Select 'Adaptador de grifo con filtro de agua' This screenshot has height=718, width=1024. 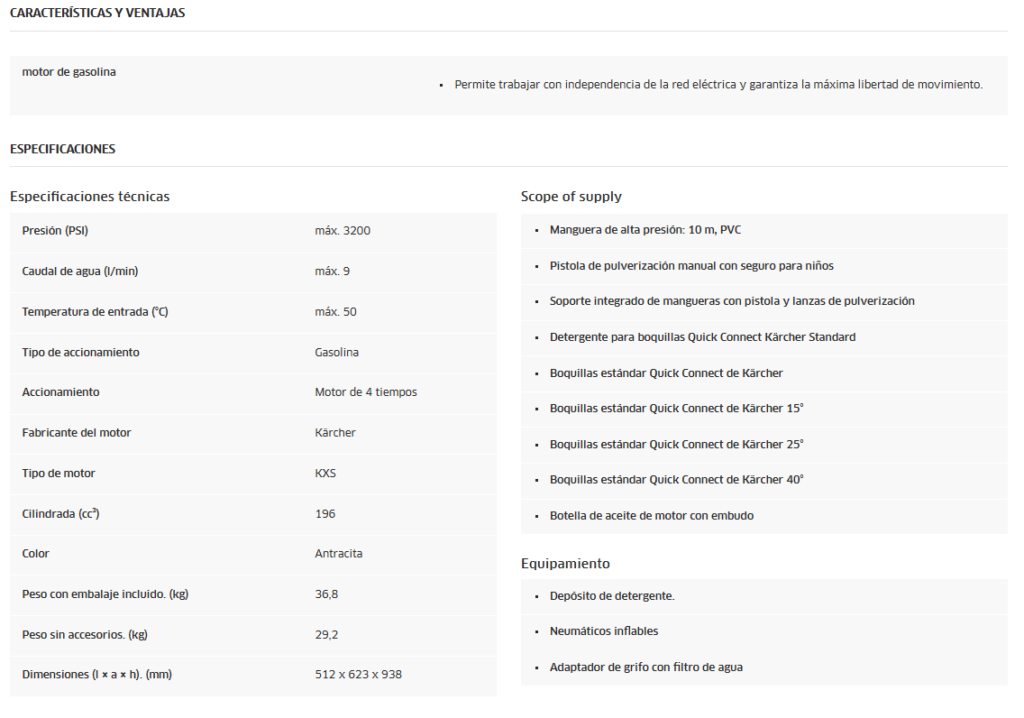pos(646,667)
